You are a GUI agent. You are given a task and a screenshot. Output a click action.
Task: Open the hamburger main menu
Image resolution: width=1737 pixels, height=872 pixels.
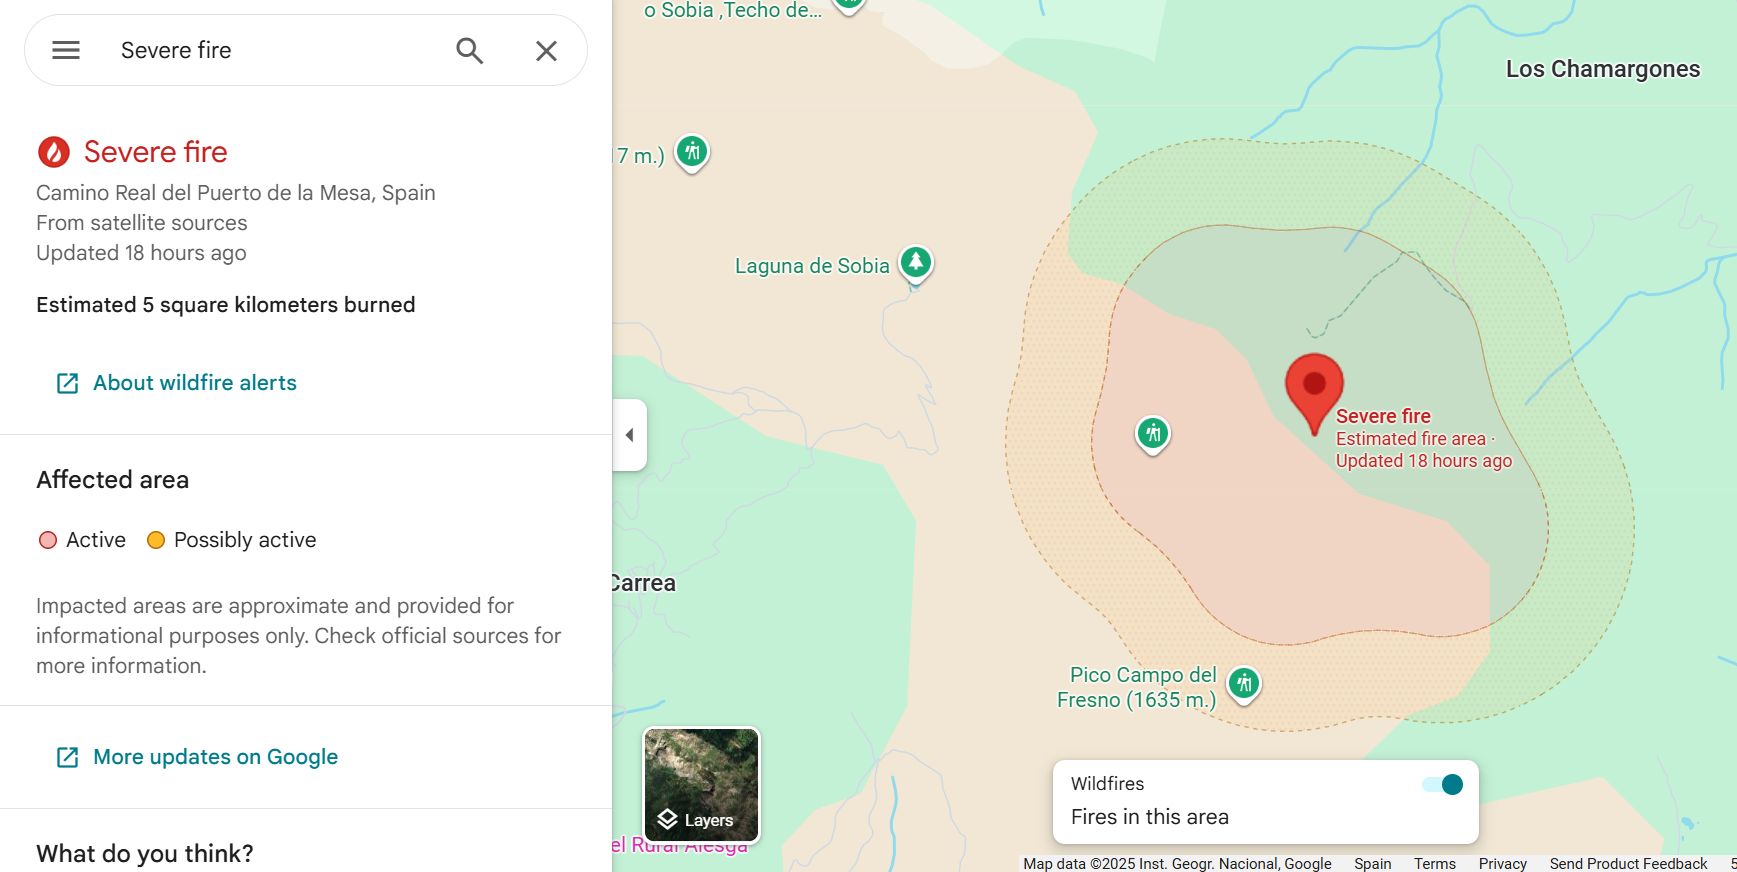pyautogui.click(x=66, y=50)
